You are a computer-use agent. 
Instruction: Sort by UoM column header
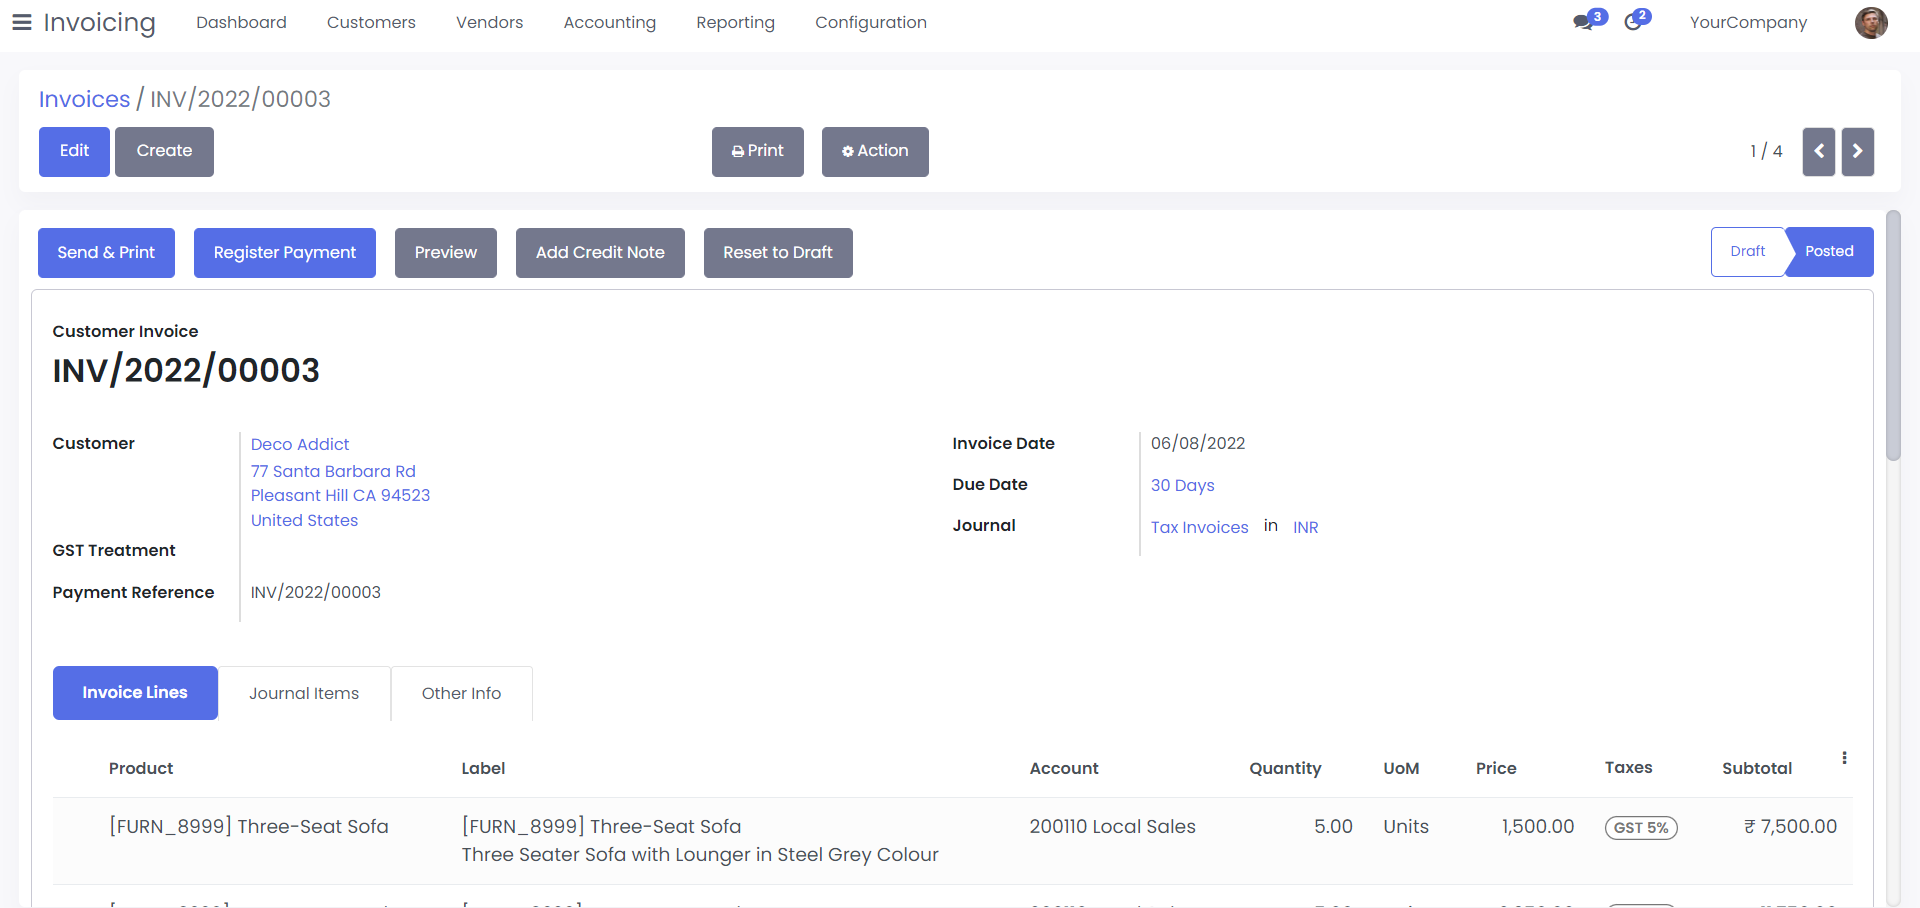tap(1401, 768)
